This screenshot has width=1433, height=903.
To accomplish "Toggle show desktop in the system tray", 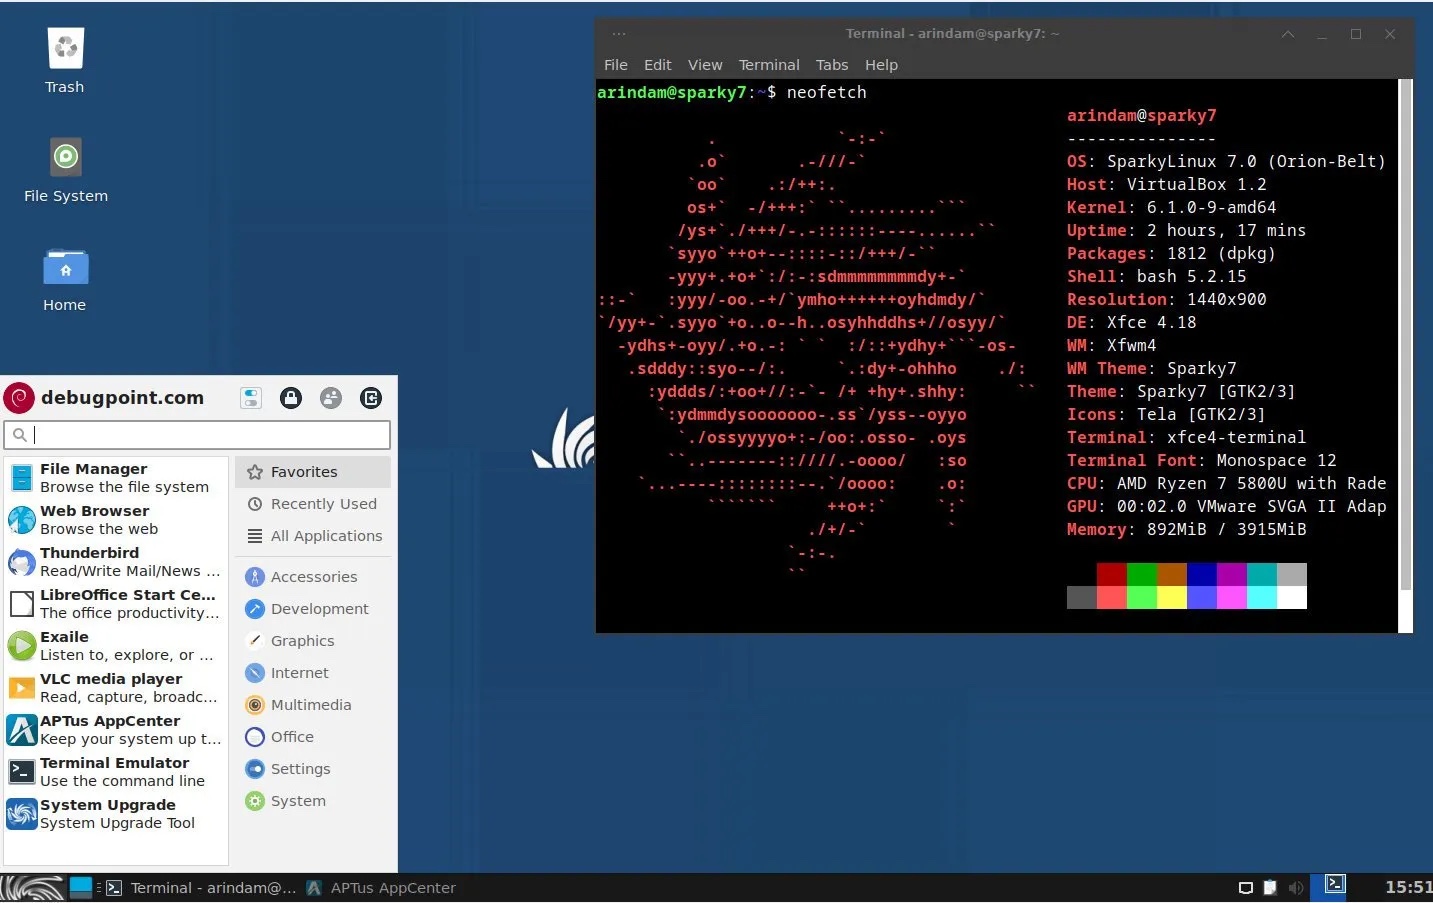I will pyautogui.click(x=1245, y=887).
